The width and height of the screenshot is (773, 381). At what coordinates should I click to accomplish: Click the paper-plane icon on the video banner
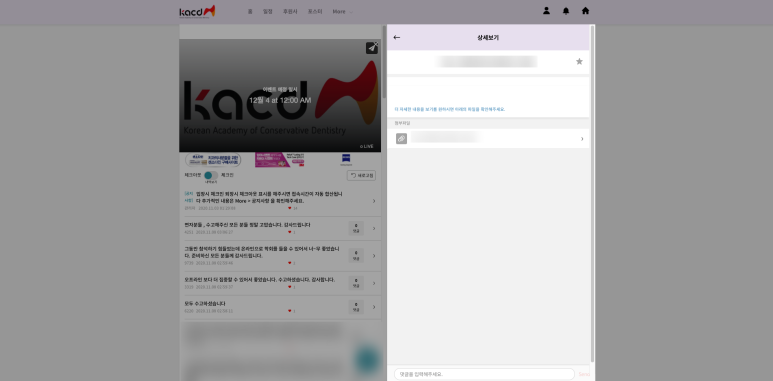pos(372,48)
